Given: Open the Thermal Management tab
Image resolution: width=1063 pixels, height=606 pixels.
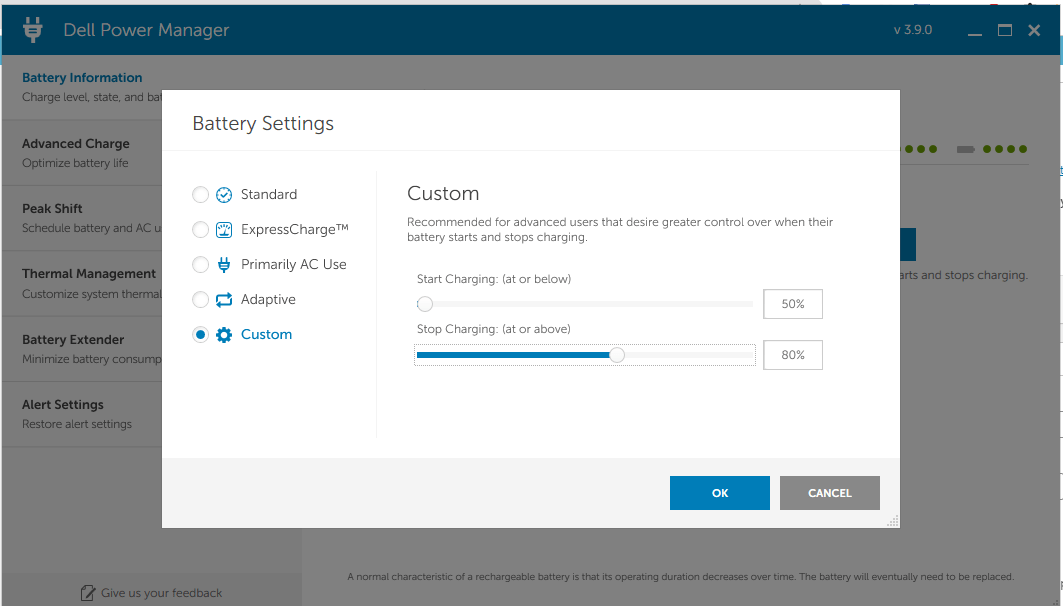Looking at the screenshot, I should [x=82, y=283].
